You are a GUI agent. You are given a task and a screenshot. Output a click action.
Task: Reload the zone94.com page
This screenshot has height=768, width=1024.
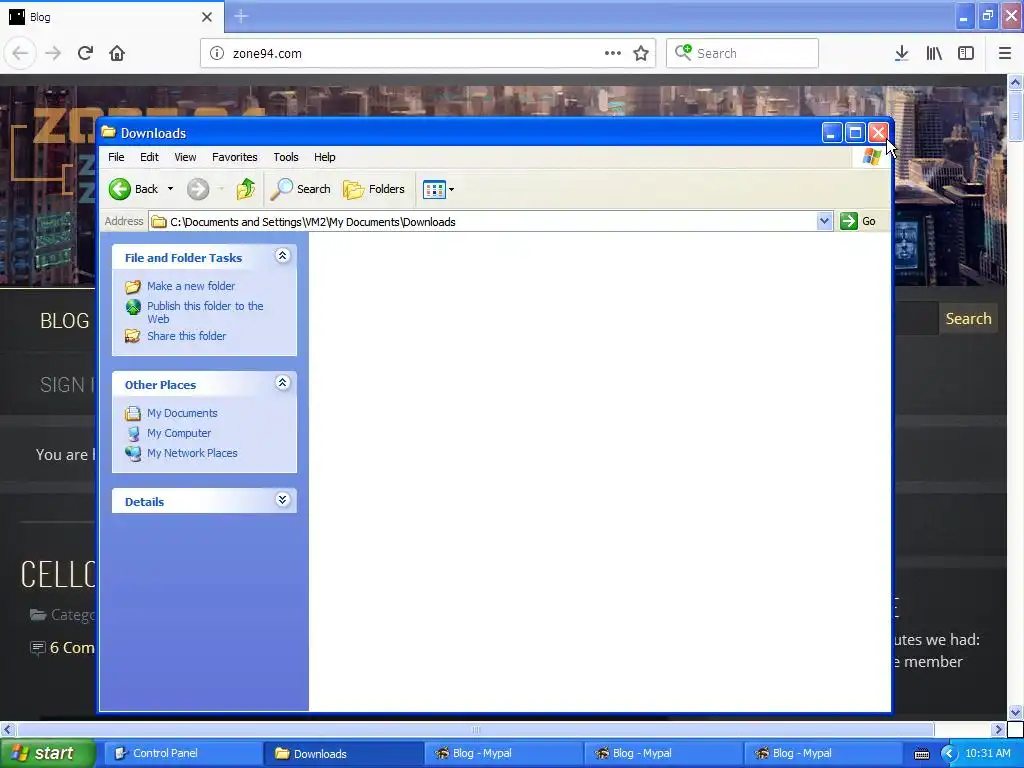coord(85,54)
